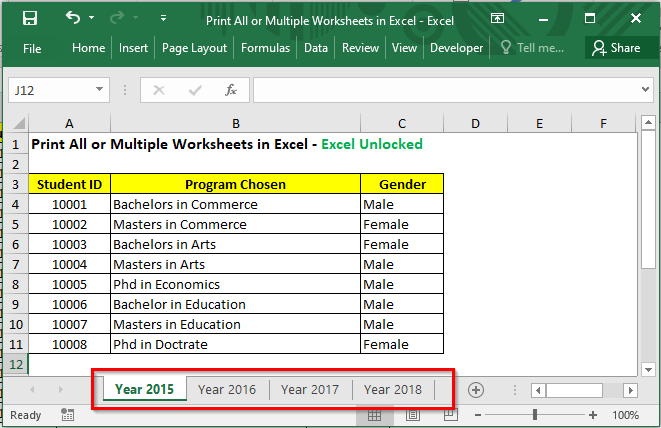Click the Enter checkmark icon in formula bar

point(195,90)
